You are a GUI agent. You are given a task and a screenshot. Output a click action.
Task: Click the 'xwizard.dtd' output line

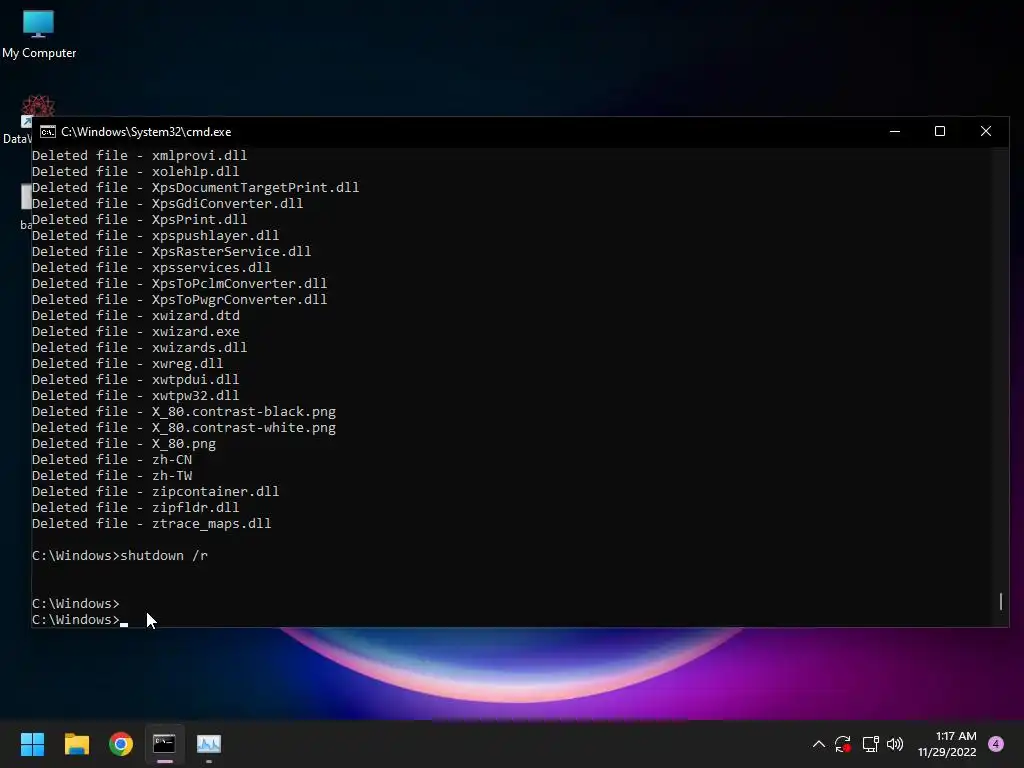[136, 315]
